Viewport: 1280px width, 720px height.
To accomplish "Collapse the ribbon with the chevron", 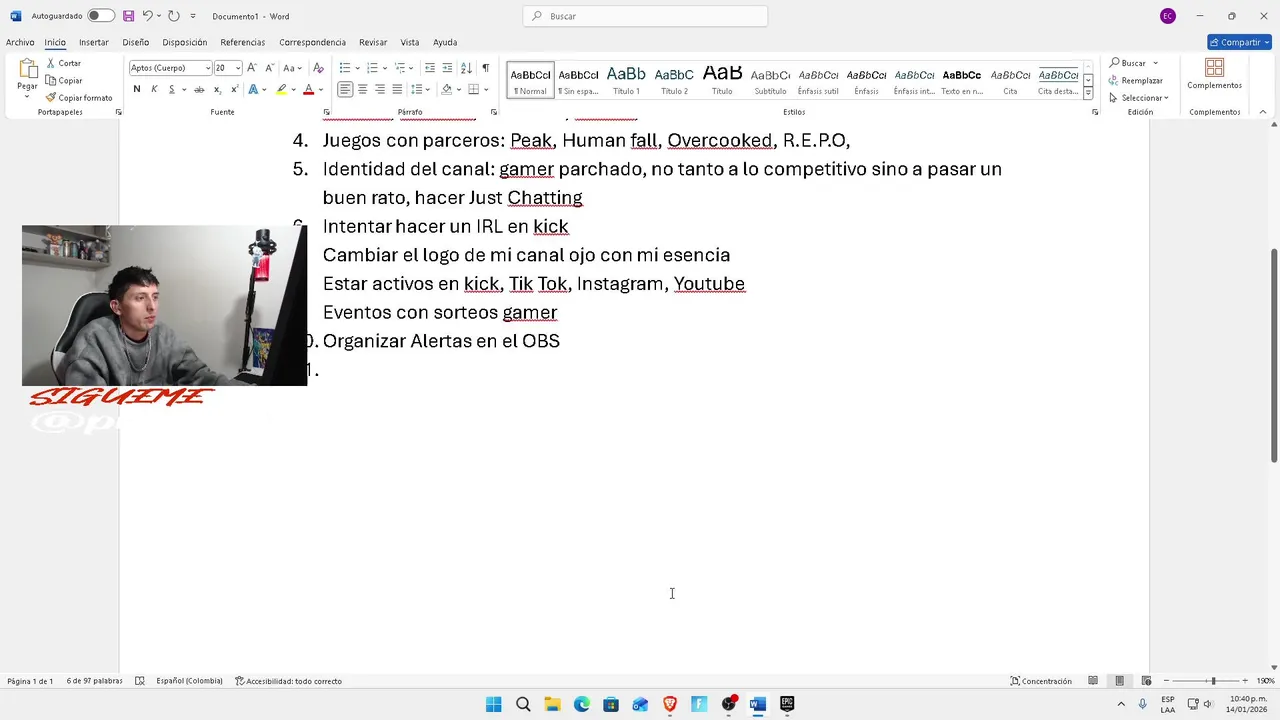I will coord(1263,112).
